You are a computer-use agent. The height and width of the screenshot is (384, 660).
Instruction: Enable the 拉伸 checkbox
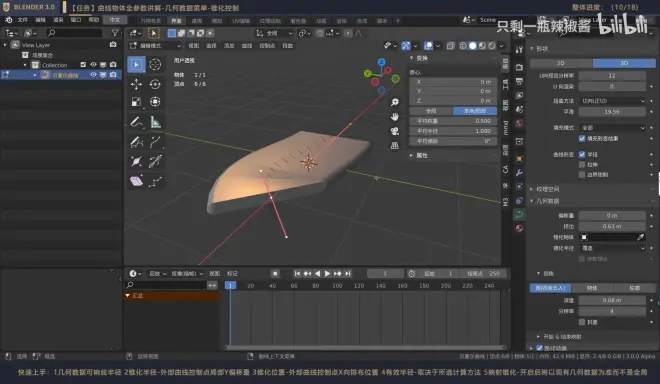(x=582, y=165)
